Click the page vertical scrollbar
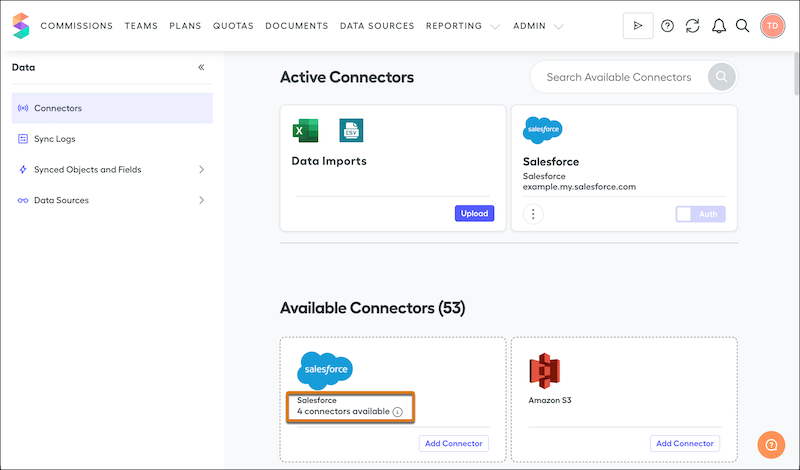This screenshot has height=470, width=800. point(796,74)
